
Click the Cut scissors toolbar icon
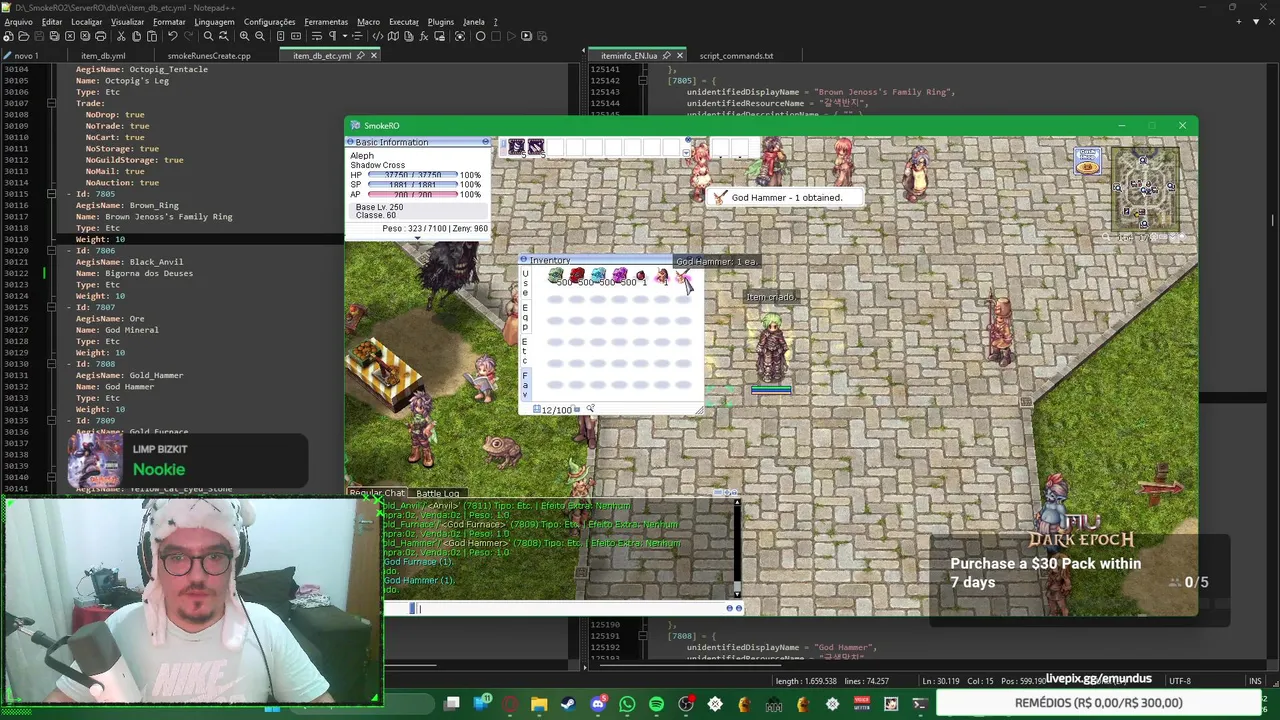click(121, 36)
